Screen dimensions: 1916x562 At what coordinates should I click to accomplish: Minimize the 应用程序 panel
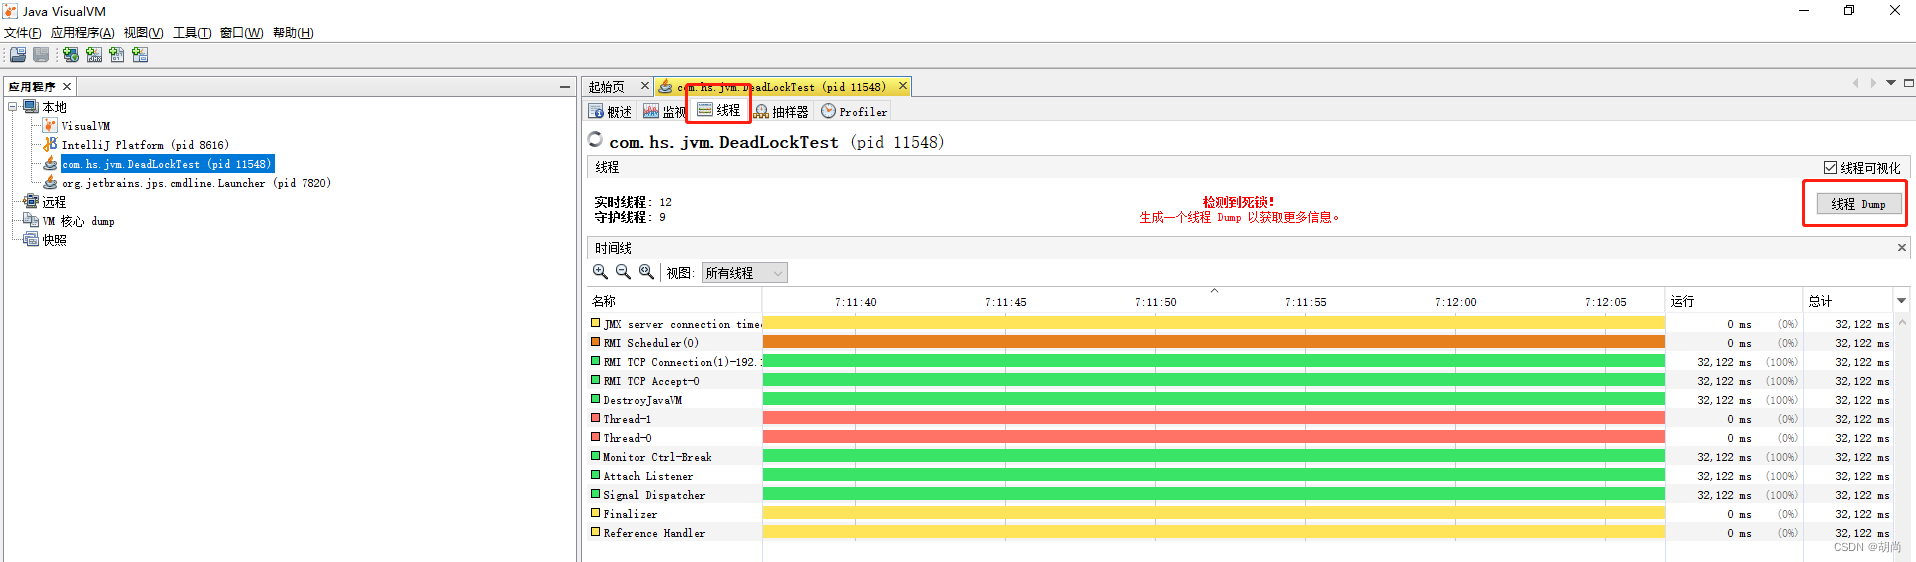point(565,87)
